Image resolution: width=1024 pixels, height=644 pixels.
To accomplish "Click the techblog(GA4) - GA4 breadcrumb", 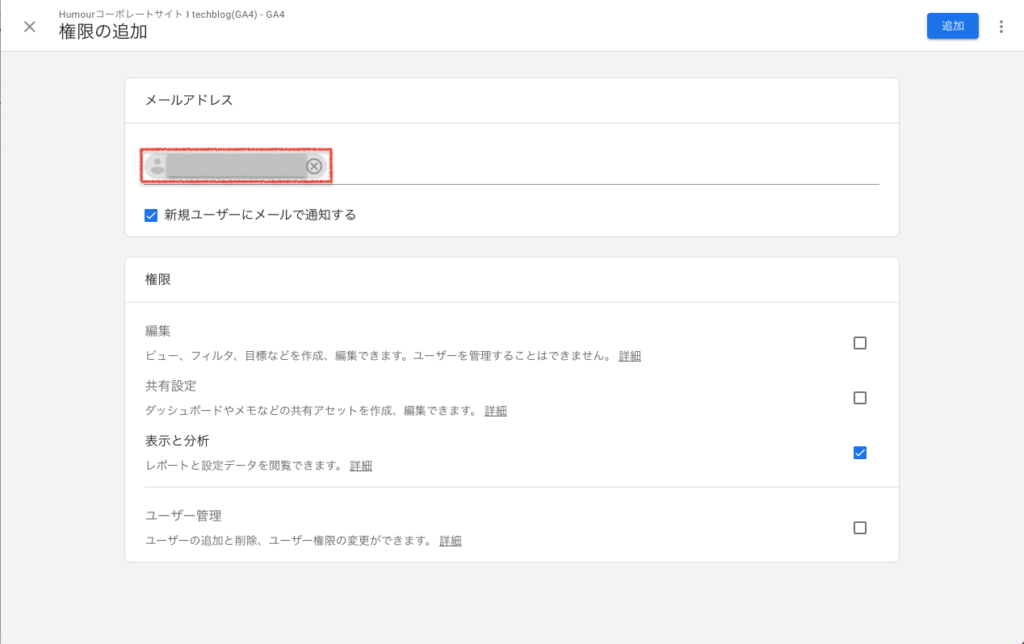I will click(247, 14).
